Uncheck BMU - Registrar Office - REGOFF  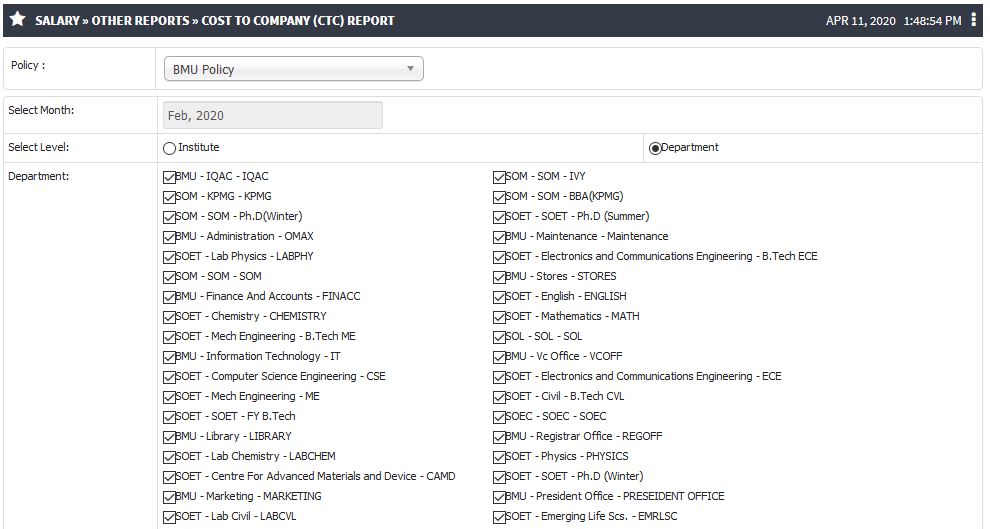click(x=499, y=437)
